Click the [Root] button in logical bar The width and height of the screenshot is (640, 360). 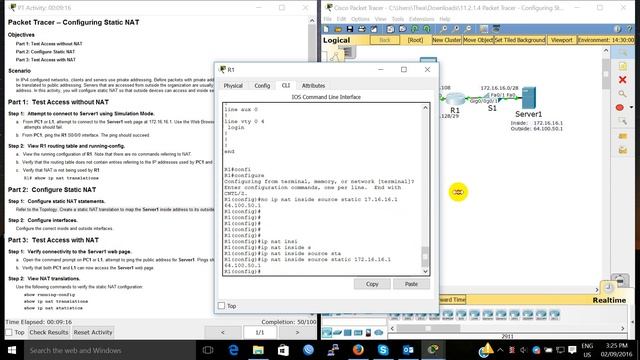tap(415, 40)
